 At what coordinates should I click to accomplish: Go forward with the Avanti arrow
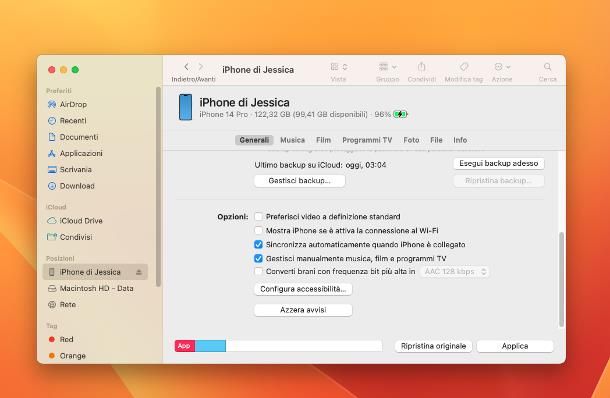click(201, 67)
